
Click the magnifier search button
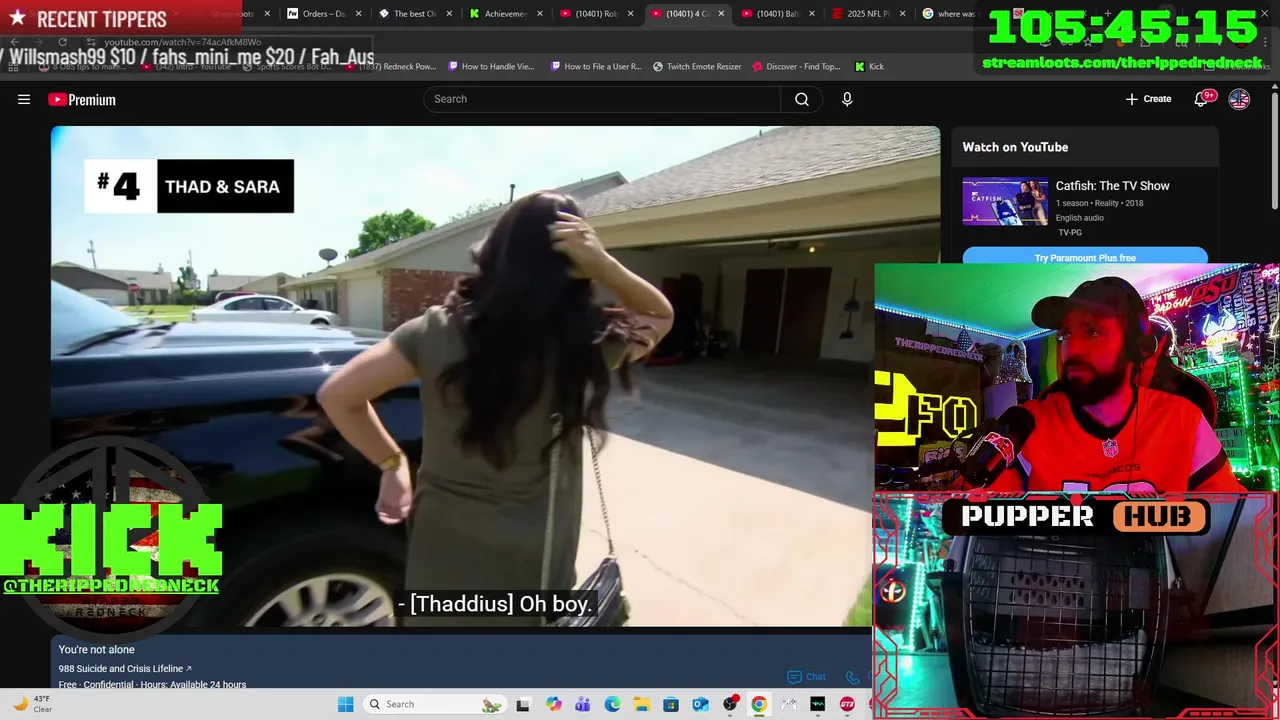pyautogui.click(x=802, y=99)
